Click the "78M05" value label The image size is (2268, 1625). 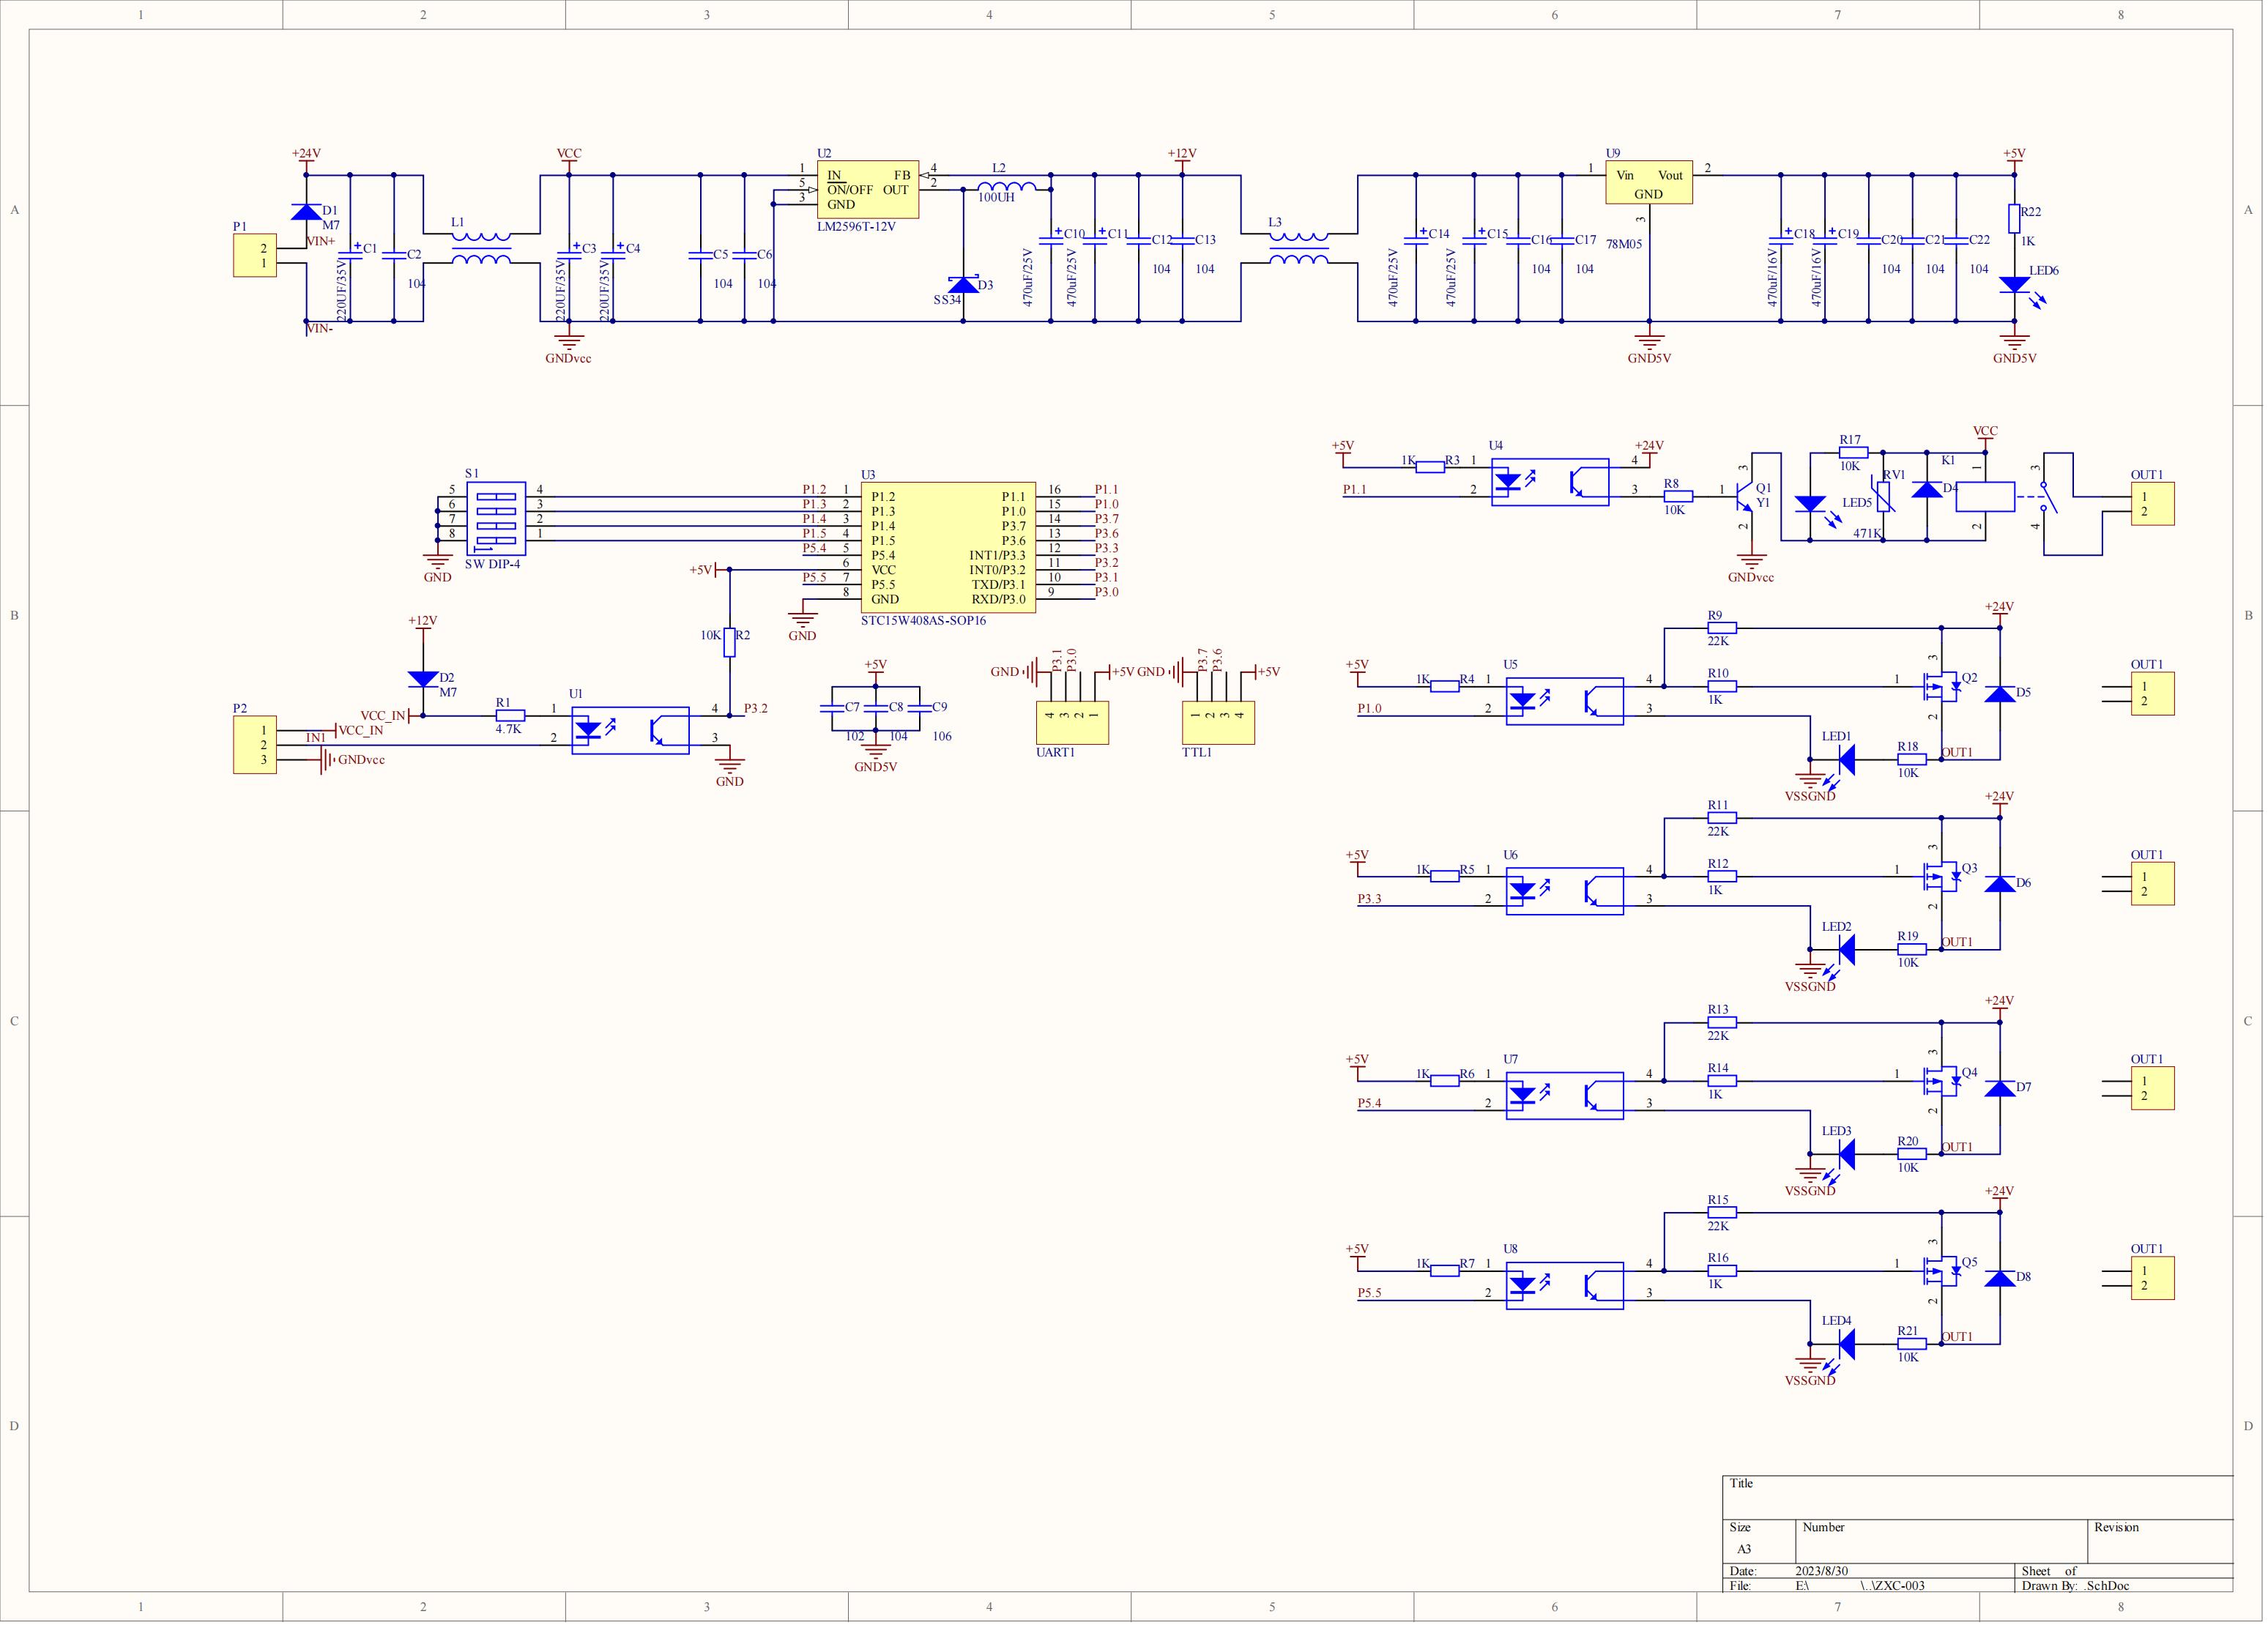click(x=1624, y=244)
